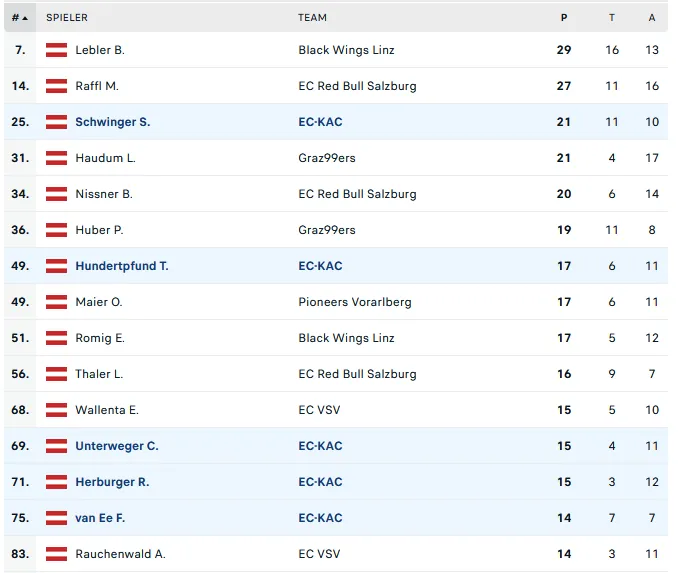Viewport: 679px width, 573px height.
Task: Click Black Wings Linz in Lebler row
Action: 346,50
